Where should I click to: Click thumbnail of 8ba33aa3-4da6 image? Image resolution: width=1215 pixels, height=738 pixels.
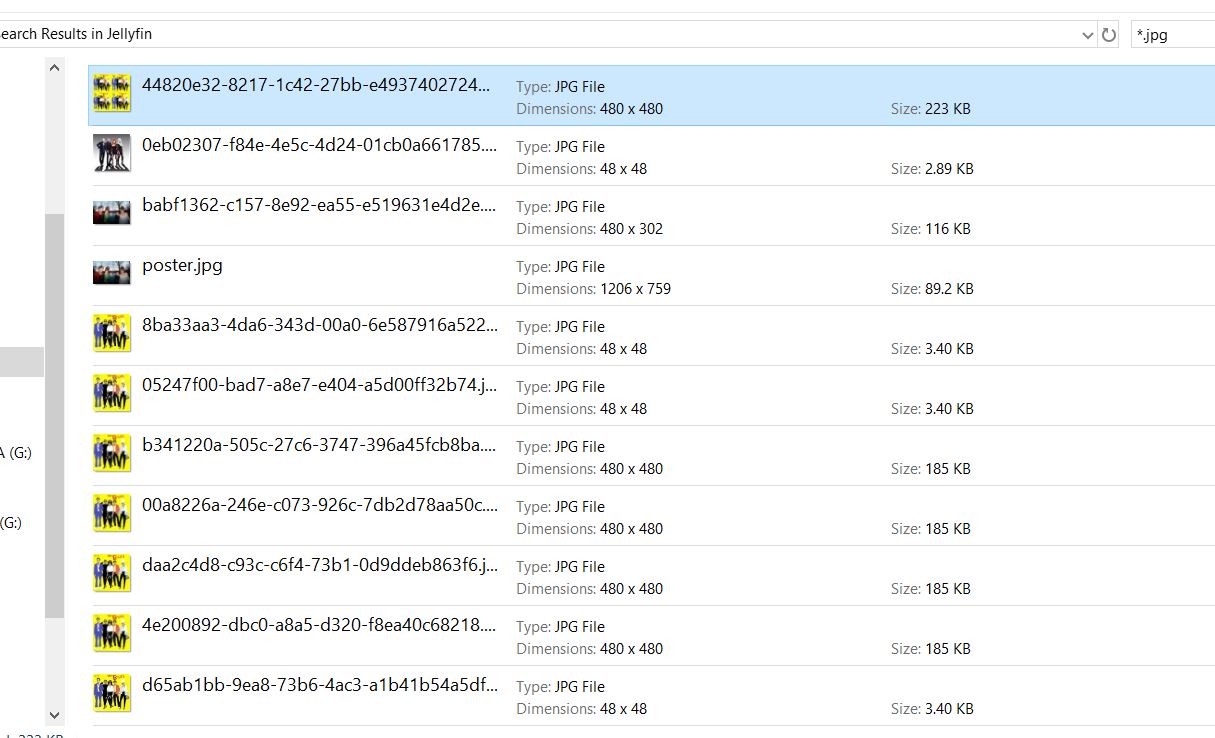[112, 333]
